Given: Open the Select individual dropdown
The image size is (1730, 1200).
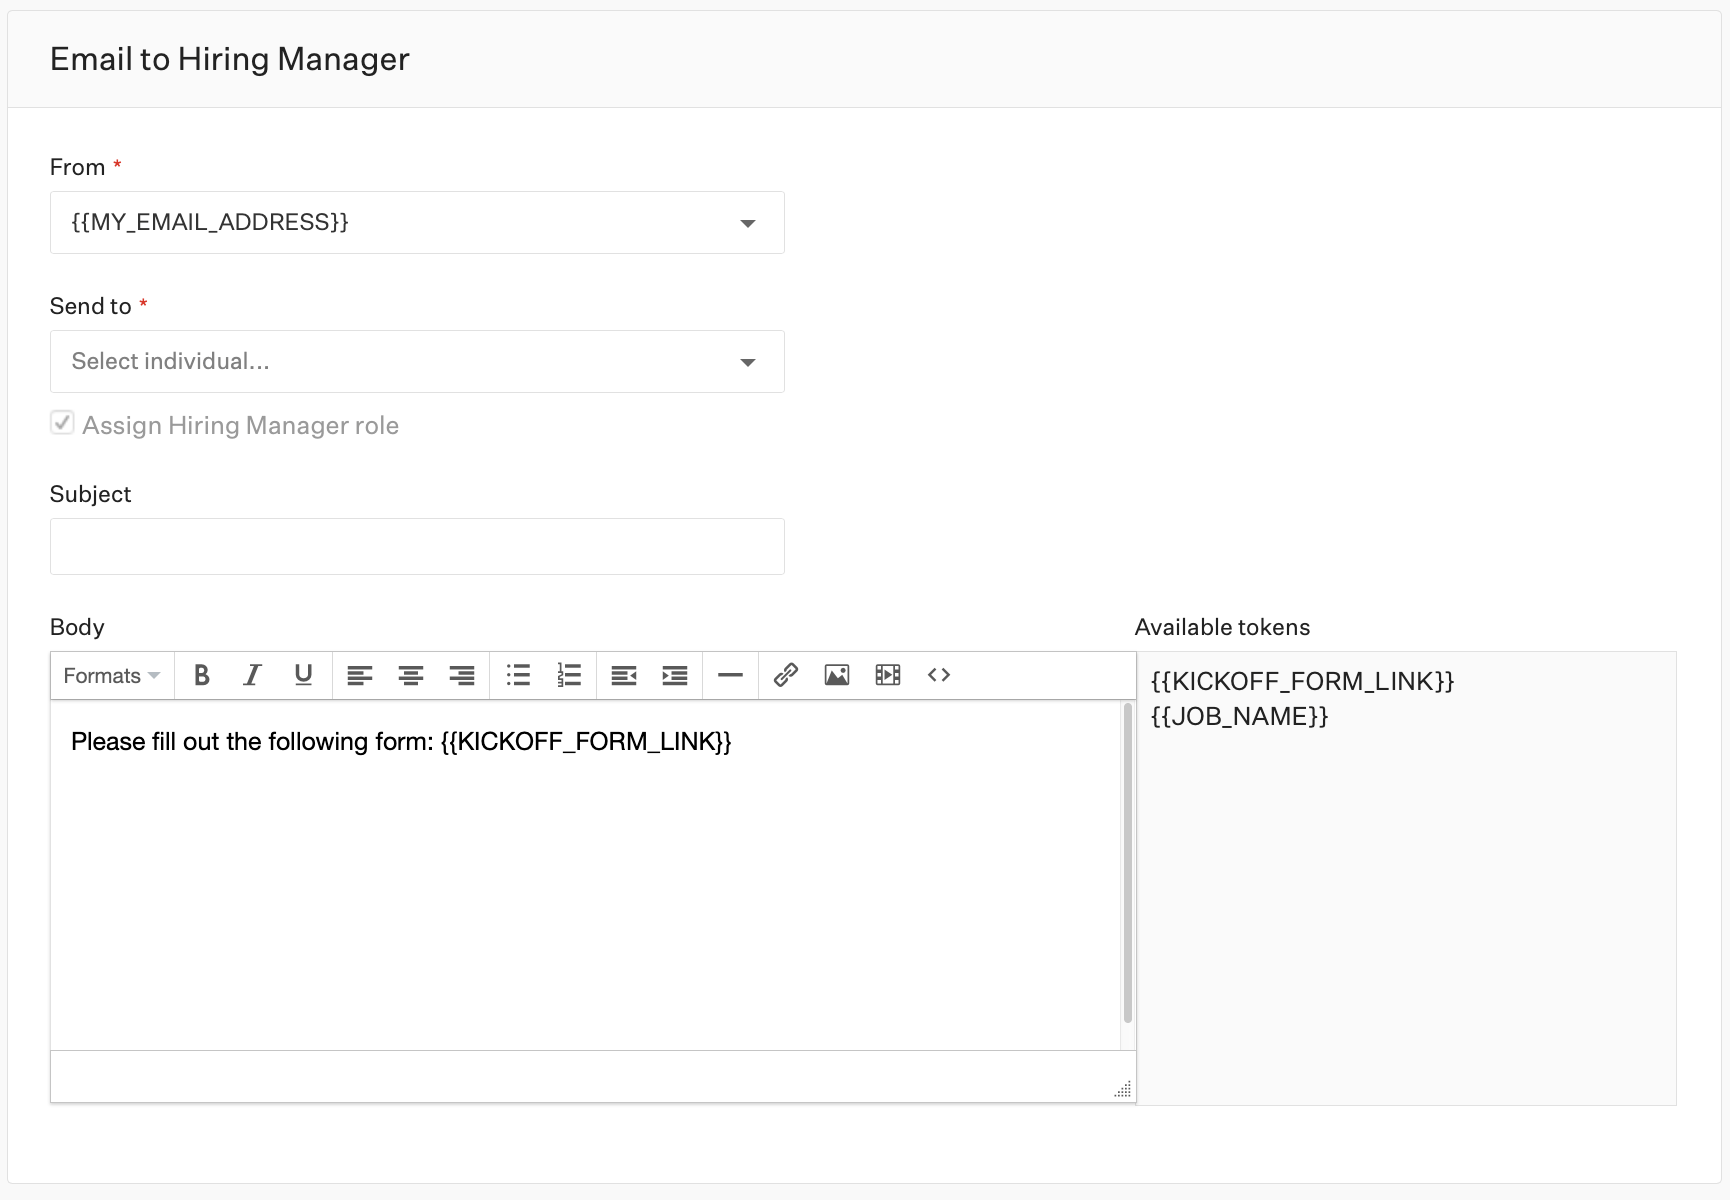Looking at the screenshot, I should (x=747, y=361).
